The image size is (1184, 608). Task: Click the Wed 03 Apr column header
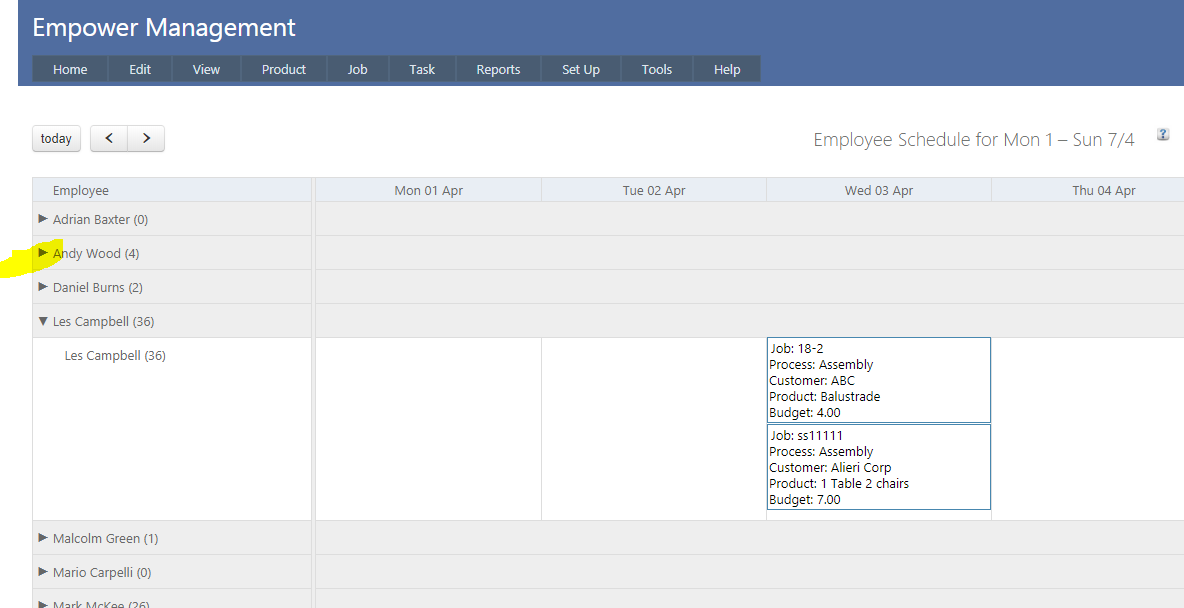(x=879, y=191)
